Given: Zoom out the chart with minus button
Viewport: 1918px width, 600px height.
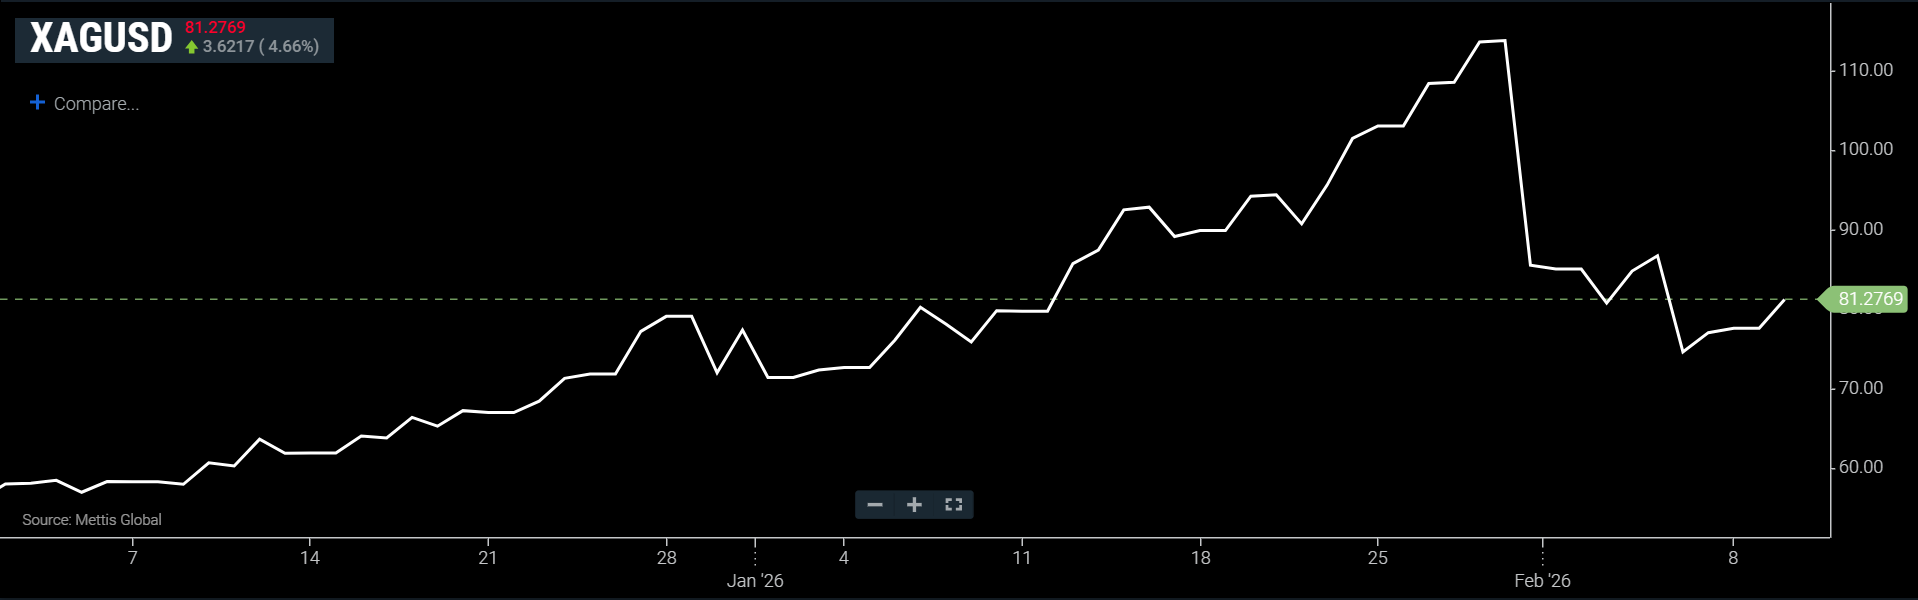Looking at the screenshot, I should (x=875, y=505).
